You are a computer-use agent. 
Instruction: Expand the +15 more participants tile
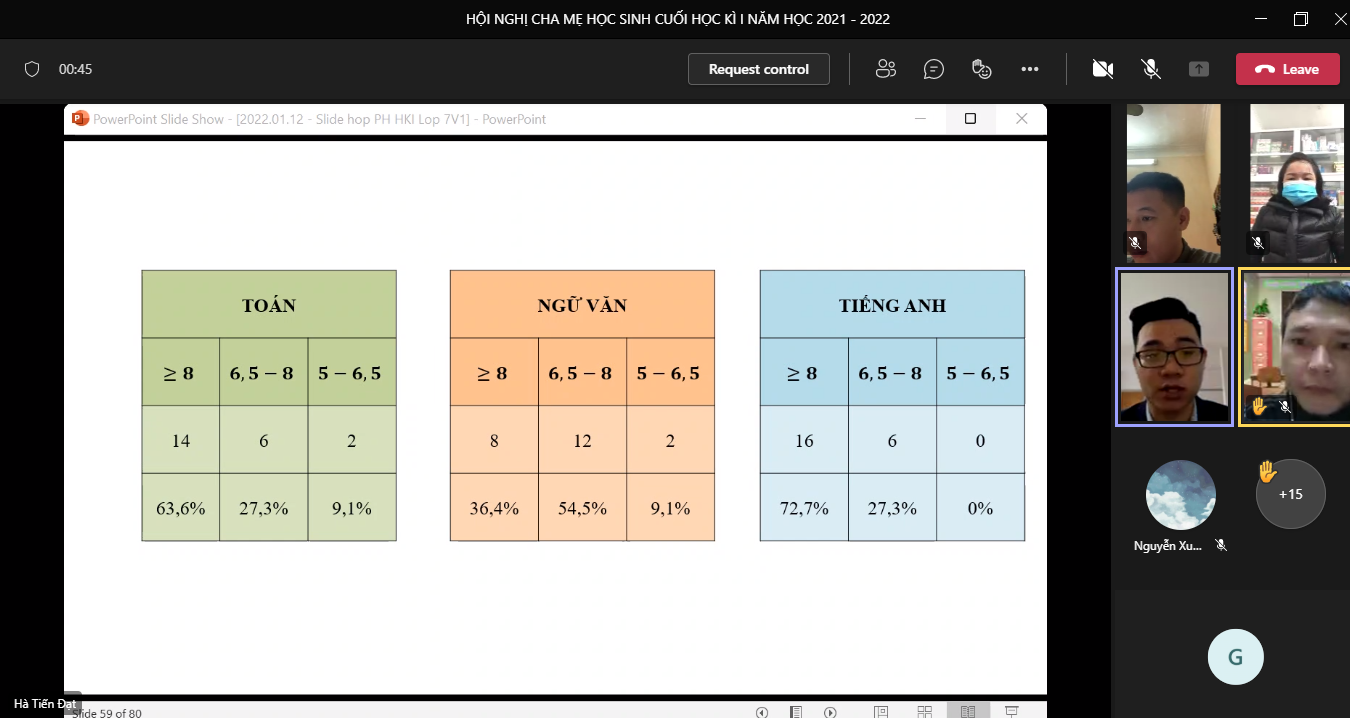[x=1290, y=494]
